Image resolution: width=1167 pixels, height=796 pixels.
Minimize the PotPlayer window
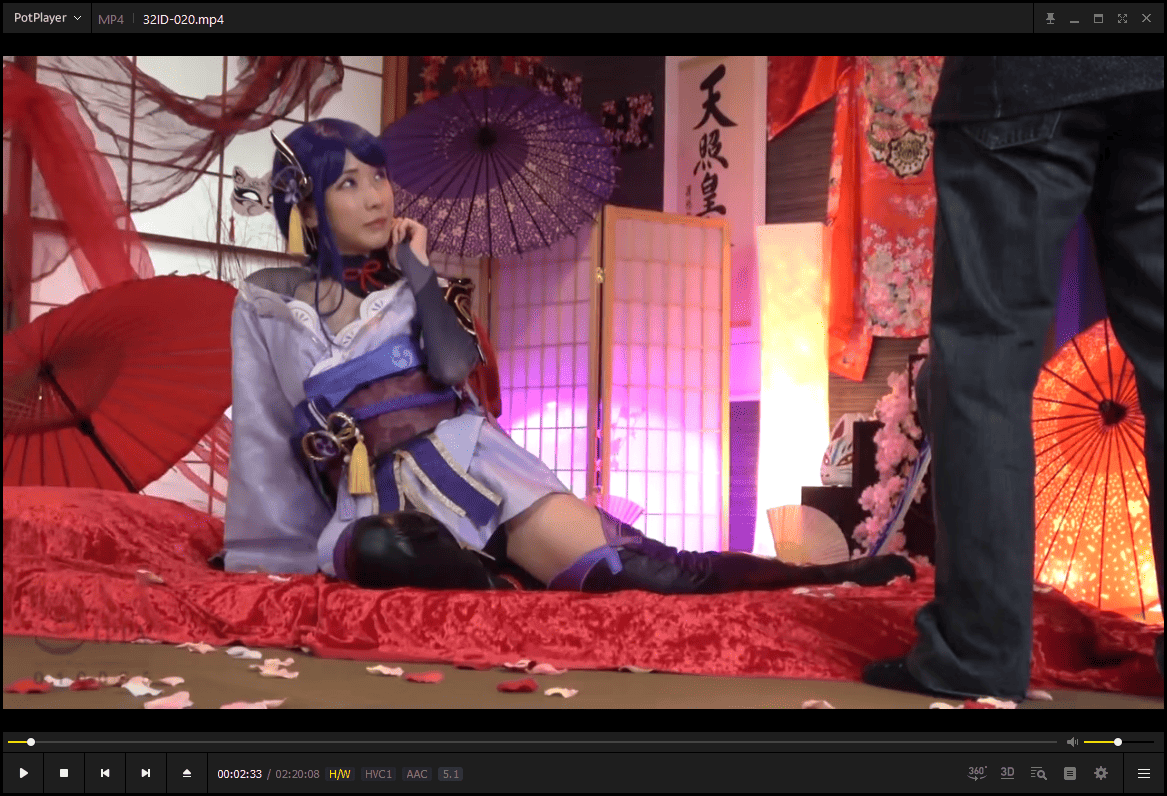(x=1074, y=19)
